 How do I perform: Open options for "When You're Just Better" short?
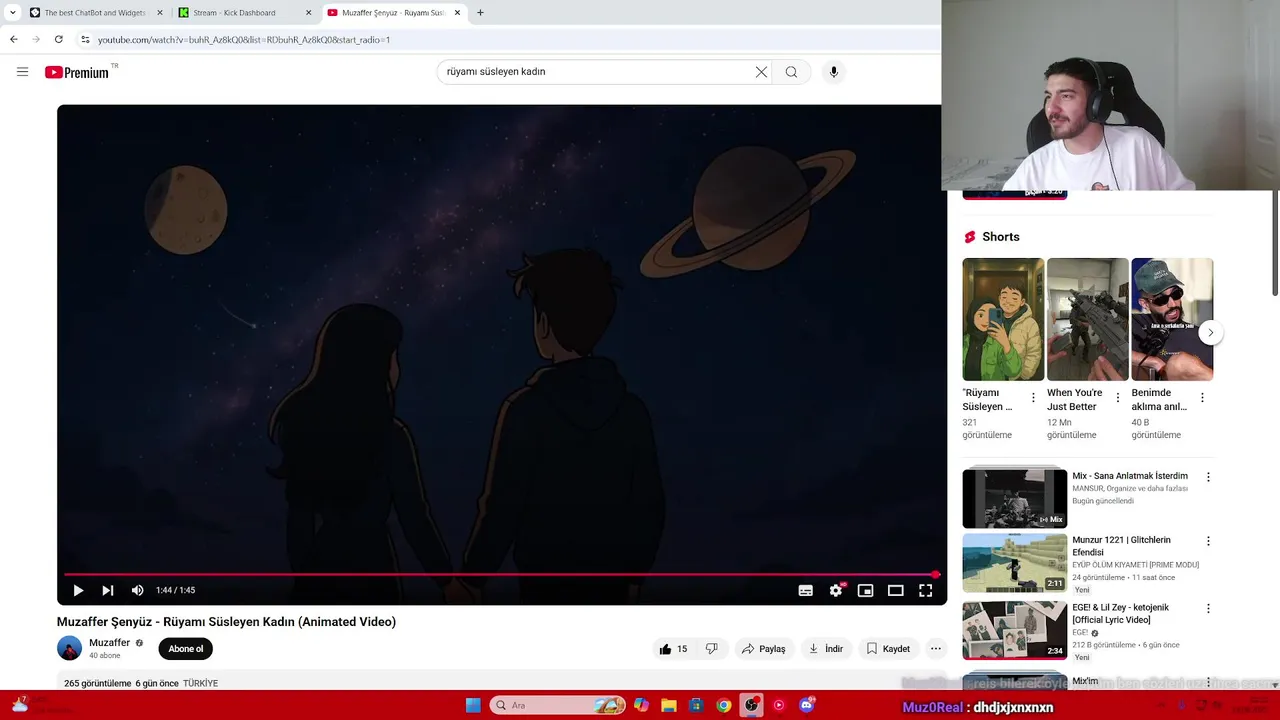click(1118, 398)
